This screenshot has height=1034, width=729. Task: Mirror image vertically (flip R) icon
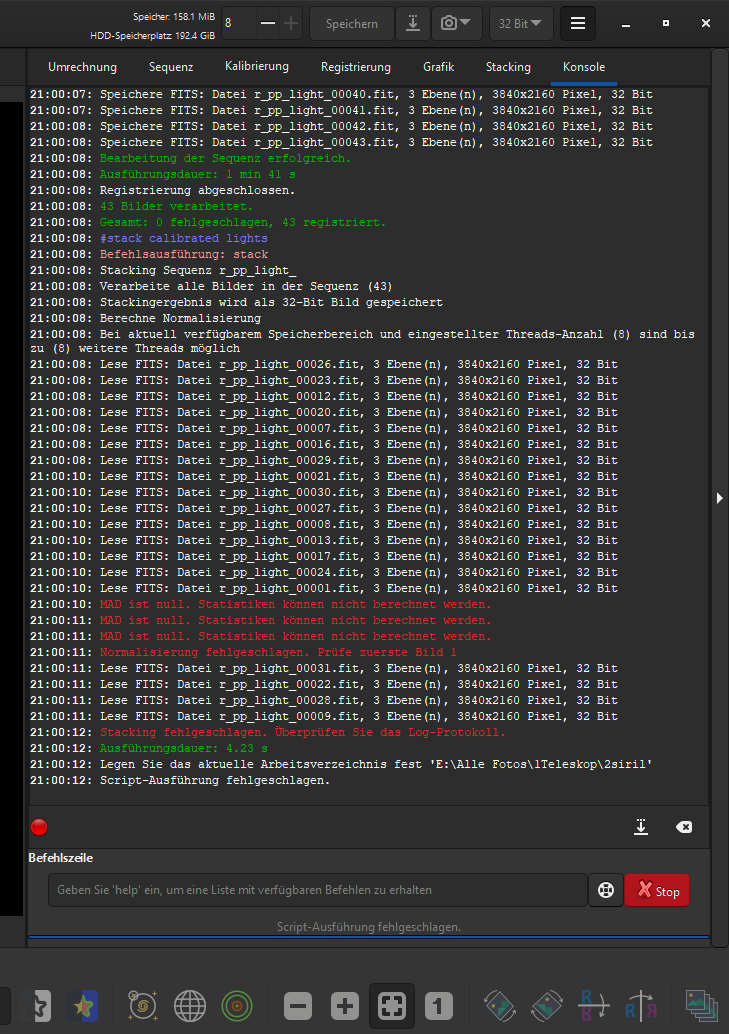click(594, 1006)
